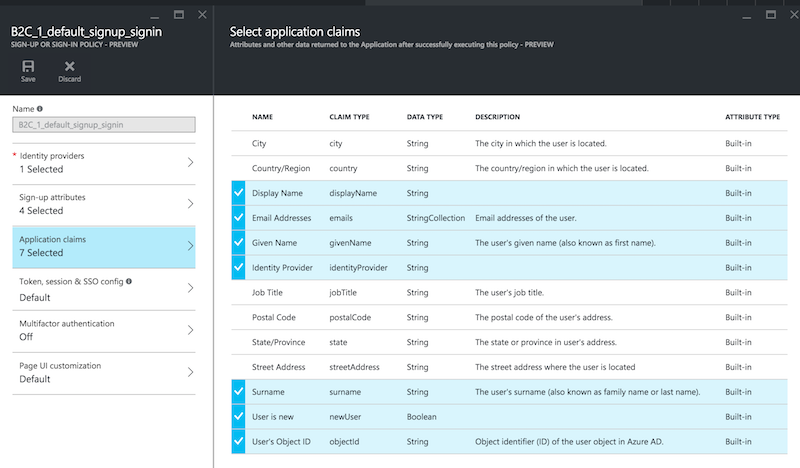Click the Discard X icon

[69, 66]
